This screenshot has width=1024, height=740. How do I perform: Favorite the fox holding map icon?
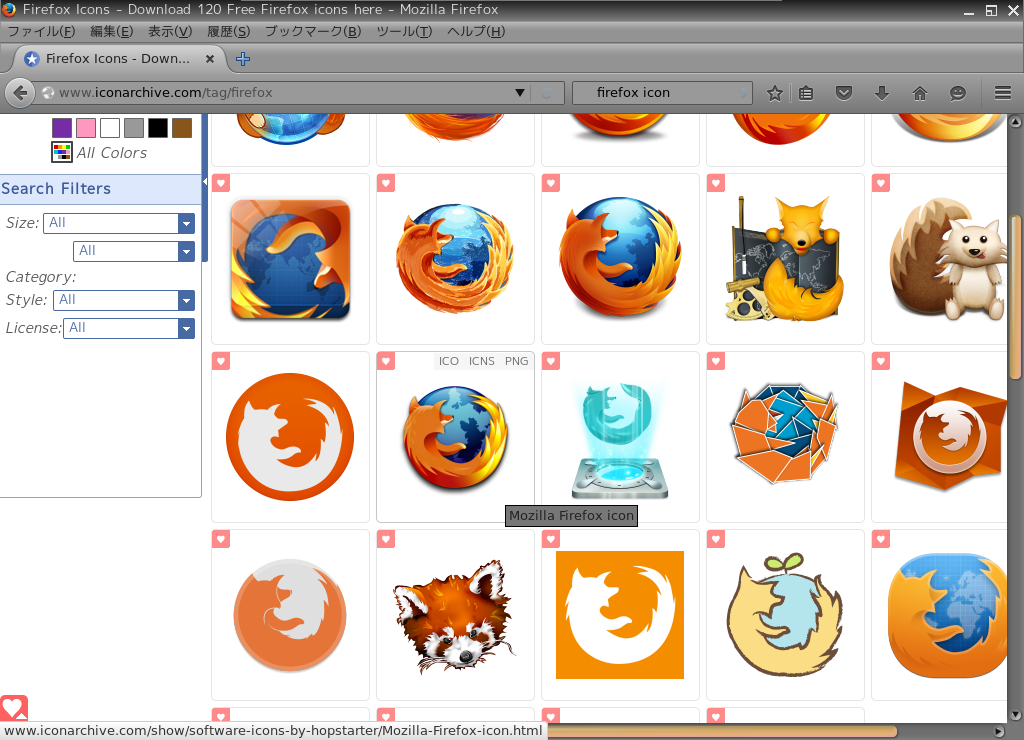pyautogui.click(x=716, y=184)
